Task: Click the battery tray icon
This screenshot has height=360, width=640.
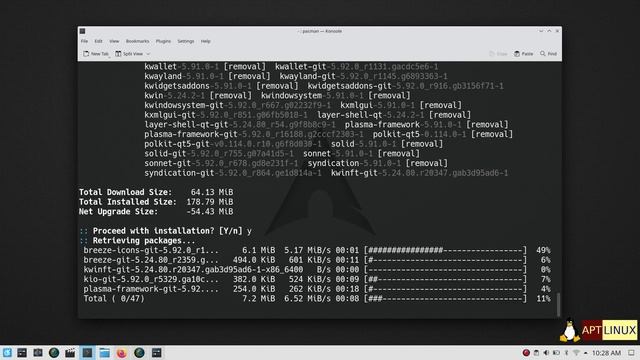Action: (556, 353)
